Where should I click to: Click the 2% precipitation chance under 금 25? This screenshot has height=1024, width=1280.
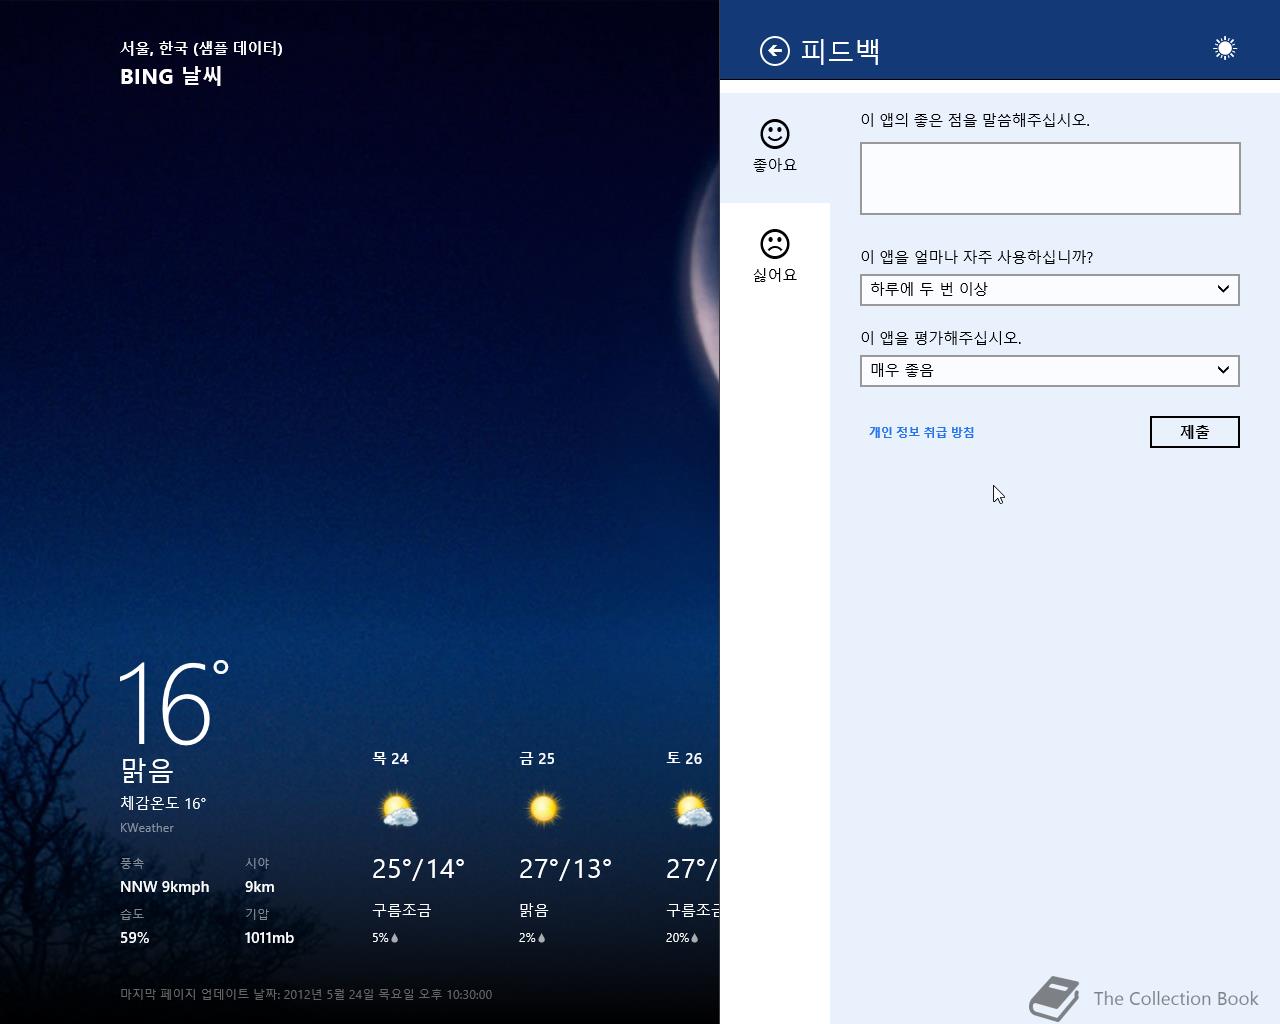(x=532, y=938)
